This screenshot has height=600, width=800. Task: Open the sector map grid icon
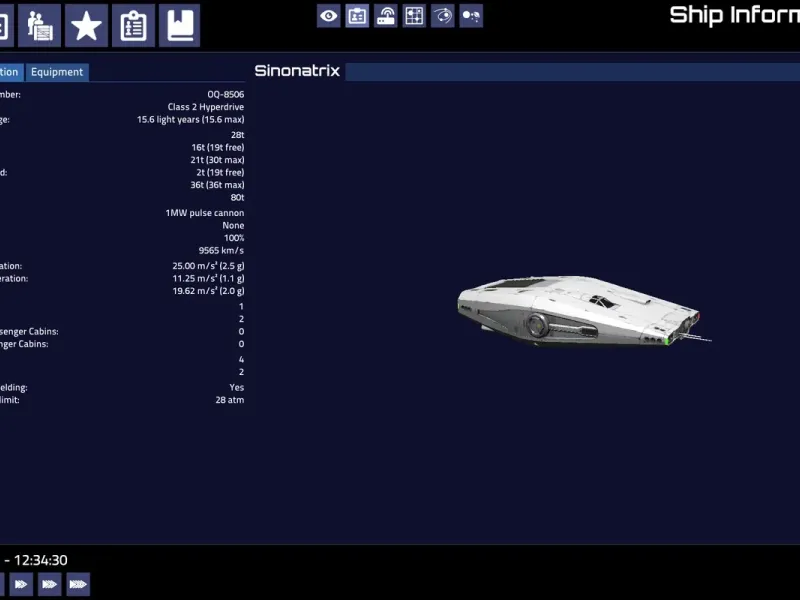click(414, 16)
